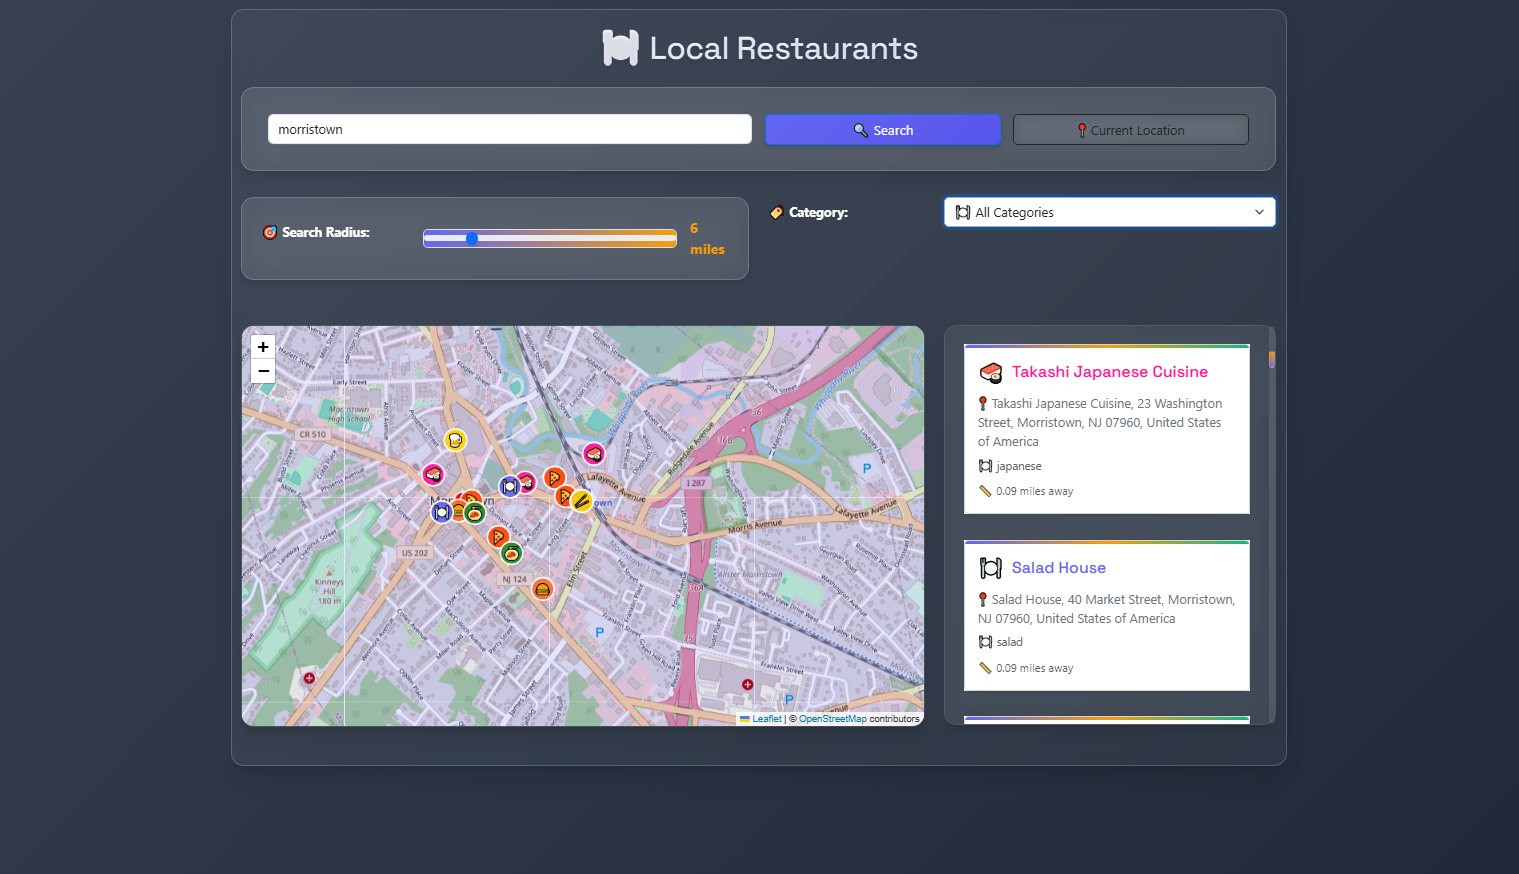Click the Local Restaurants heading
The image size is (1519, 874).
pyautogui.click(x=784, y=48)
